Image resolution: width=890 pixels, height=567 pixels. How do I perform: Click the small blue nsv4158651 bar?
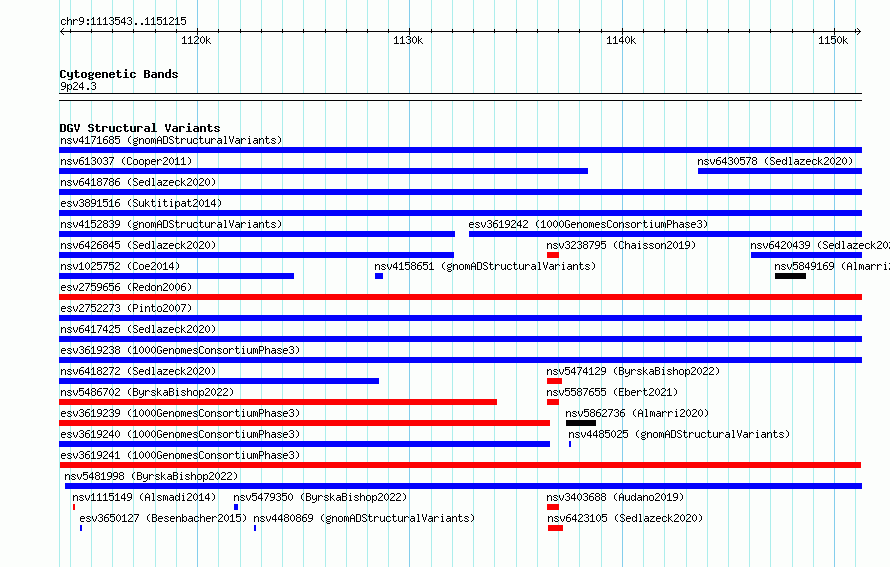point(379,276)
